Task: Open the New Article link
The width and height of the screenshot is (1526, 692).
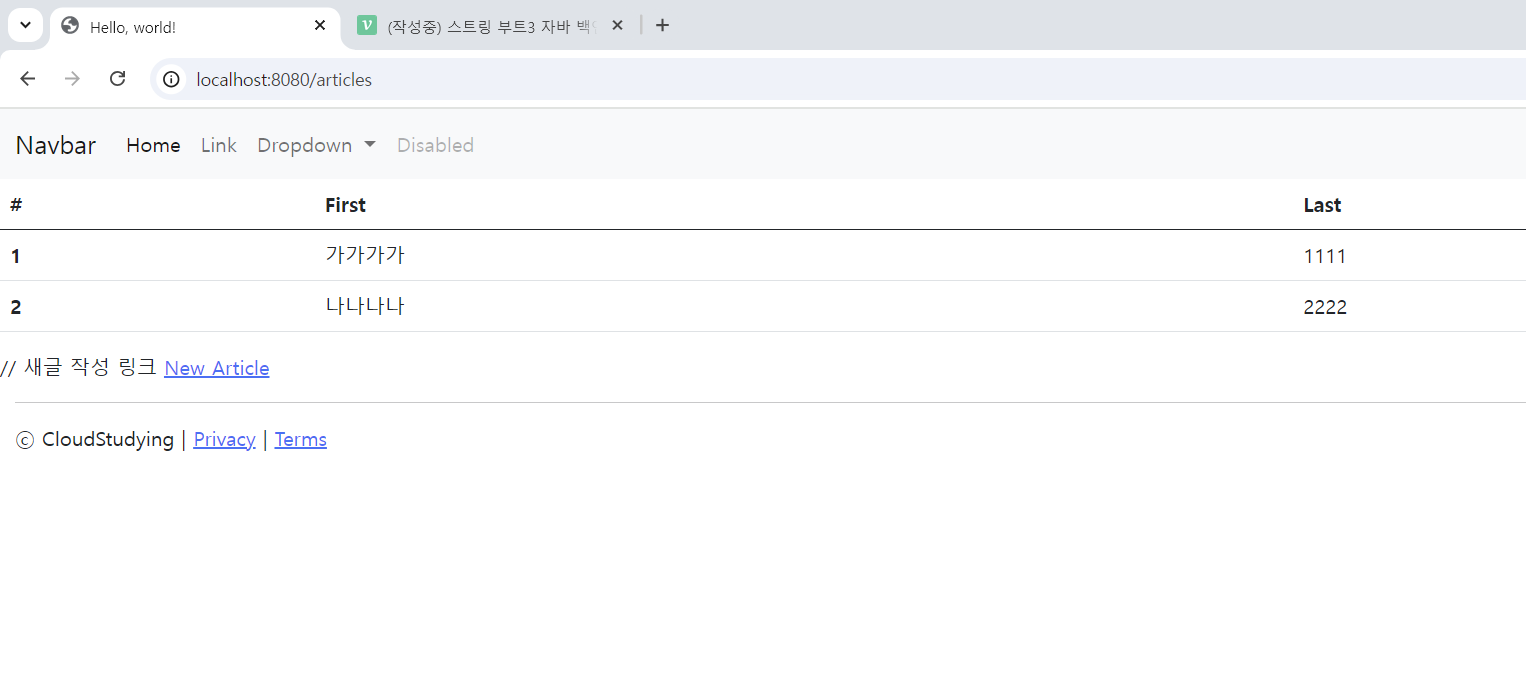Action: pos(217,368)
